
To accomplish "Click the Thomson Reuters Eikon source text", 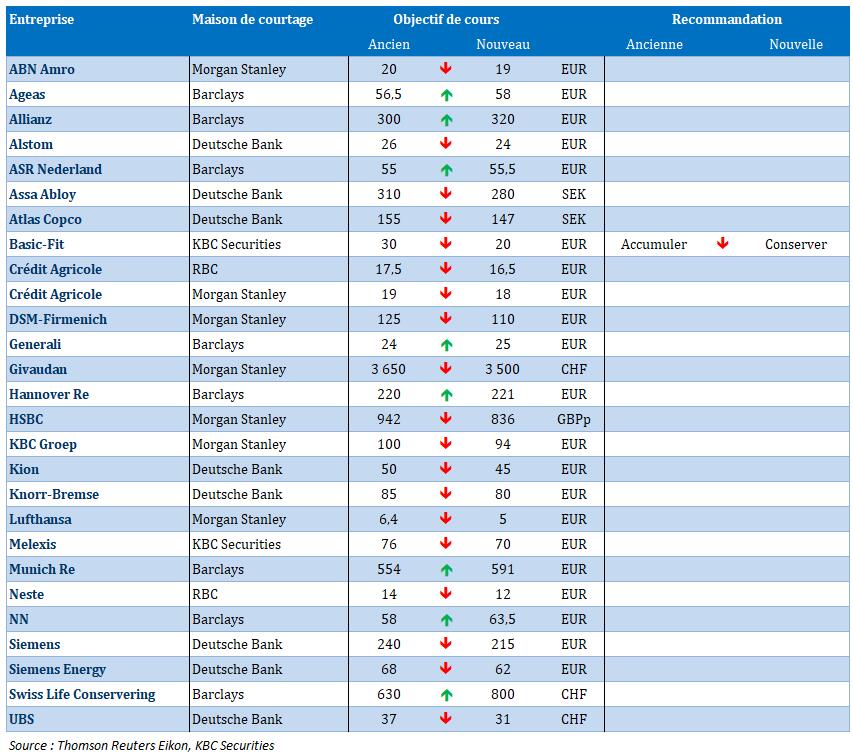I will pos(123,745).
